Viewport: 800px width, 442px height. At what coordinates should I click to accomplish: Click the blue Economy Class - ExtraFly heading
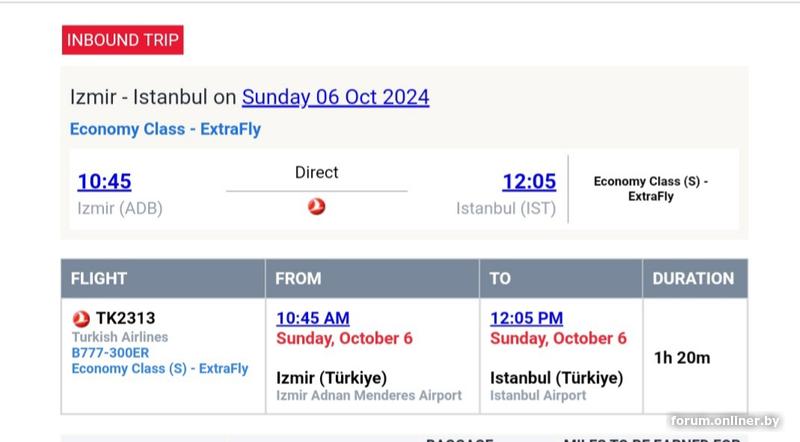click(x=165, y=129)
